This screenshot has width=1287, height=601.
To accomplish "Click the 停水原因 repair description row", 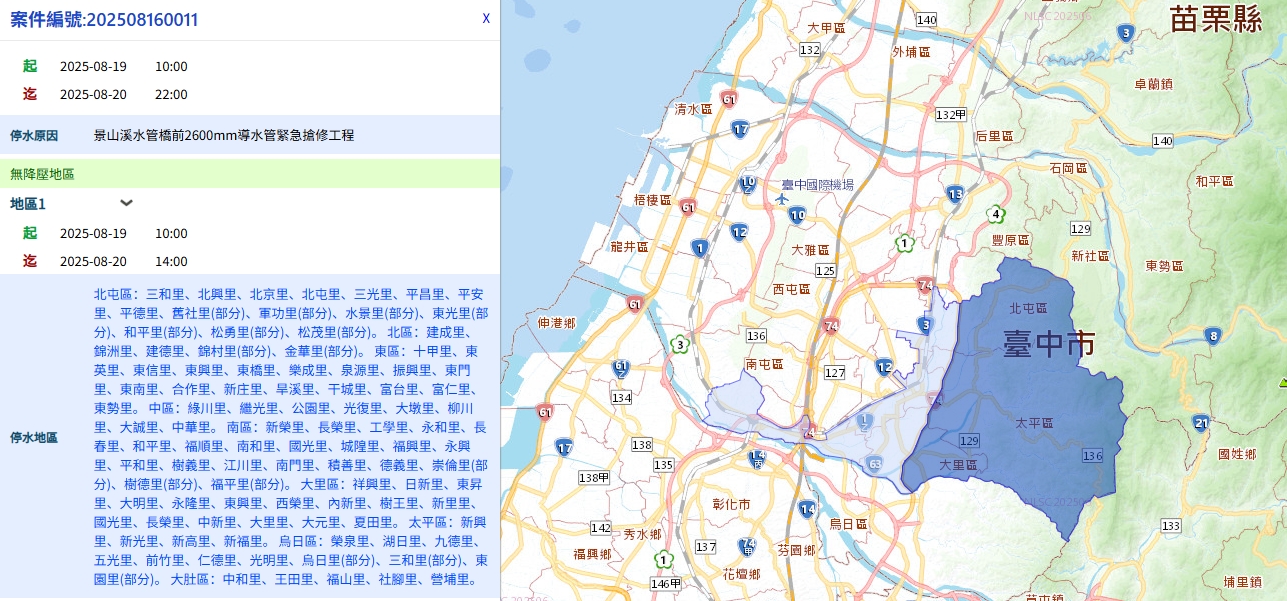I will (x=224, y=135).
